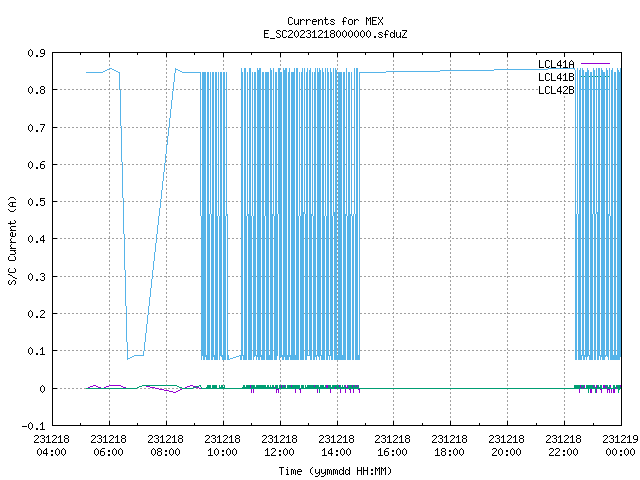Click the 0.3 y-axis tick label
Screen dimensions: 640x480
(36, 277)
